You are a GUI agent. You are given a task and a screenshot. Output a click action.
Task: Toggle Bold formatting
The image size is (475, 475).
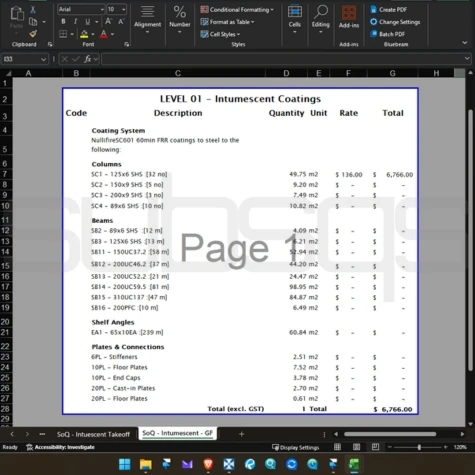coord(63,22)
